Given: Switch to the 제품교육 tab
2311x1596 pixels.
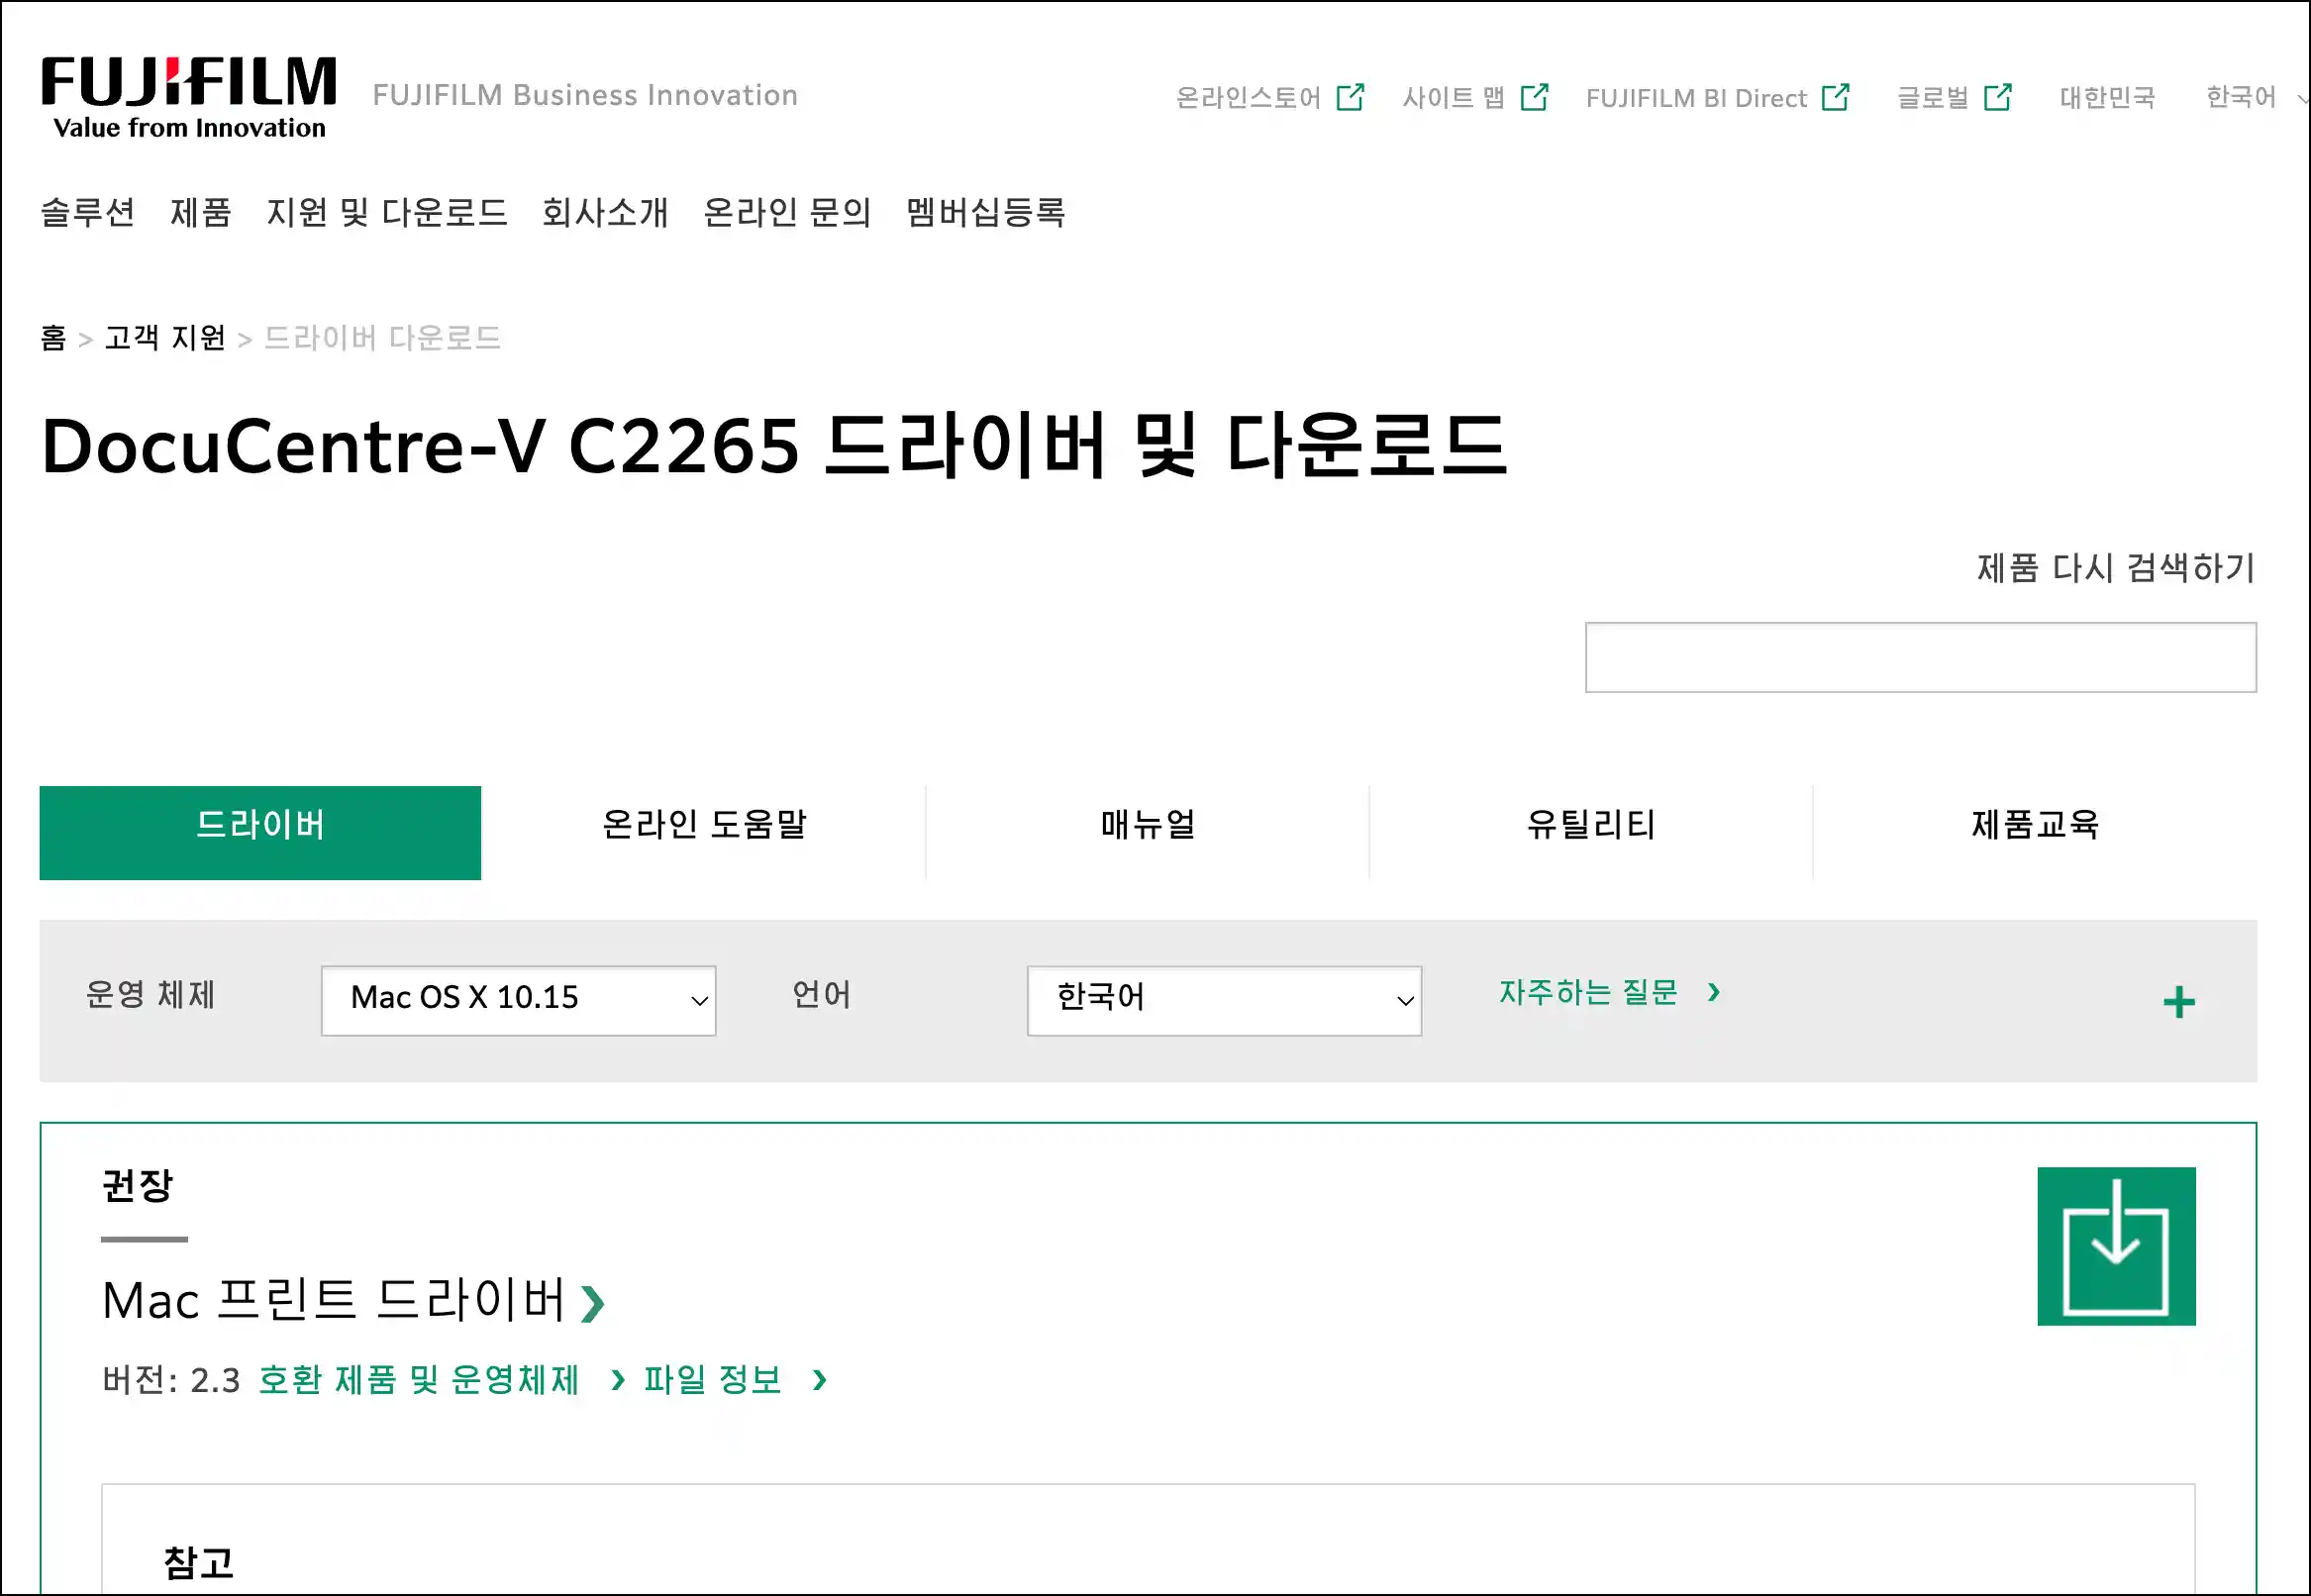Looking at the screenshot, I should click(x=2035, y=833).
